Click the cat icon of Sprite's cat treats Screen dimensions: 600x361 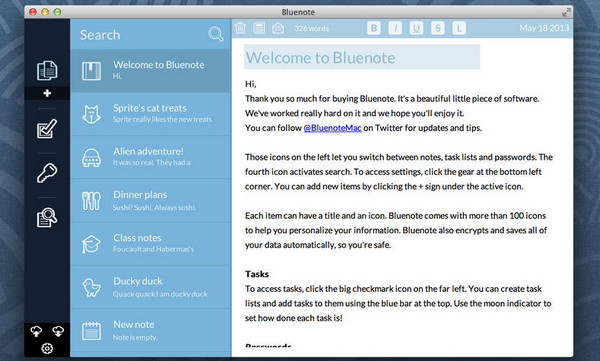pos(91,114)
